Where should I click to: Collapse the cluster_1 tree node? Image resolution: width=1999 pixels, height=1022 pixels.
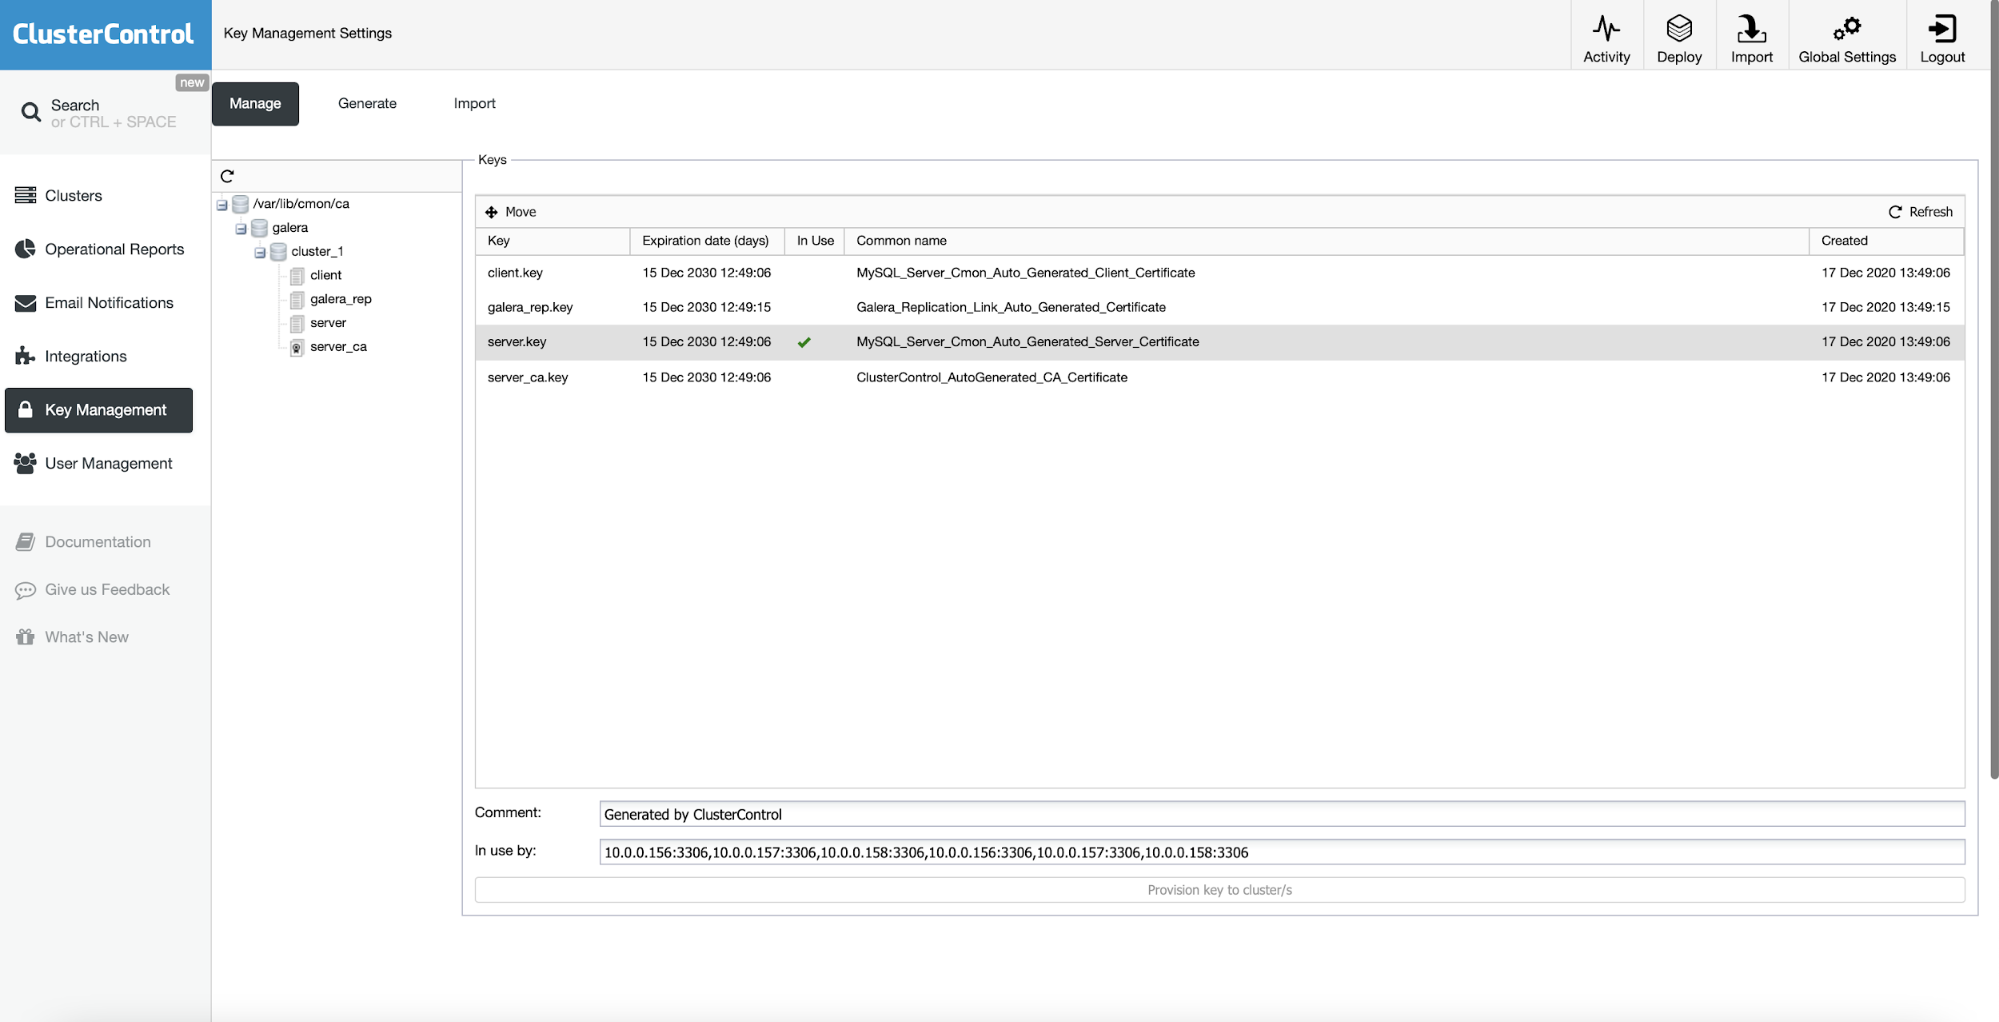(260, 253)
